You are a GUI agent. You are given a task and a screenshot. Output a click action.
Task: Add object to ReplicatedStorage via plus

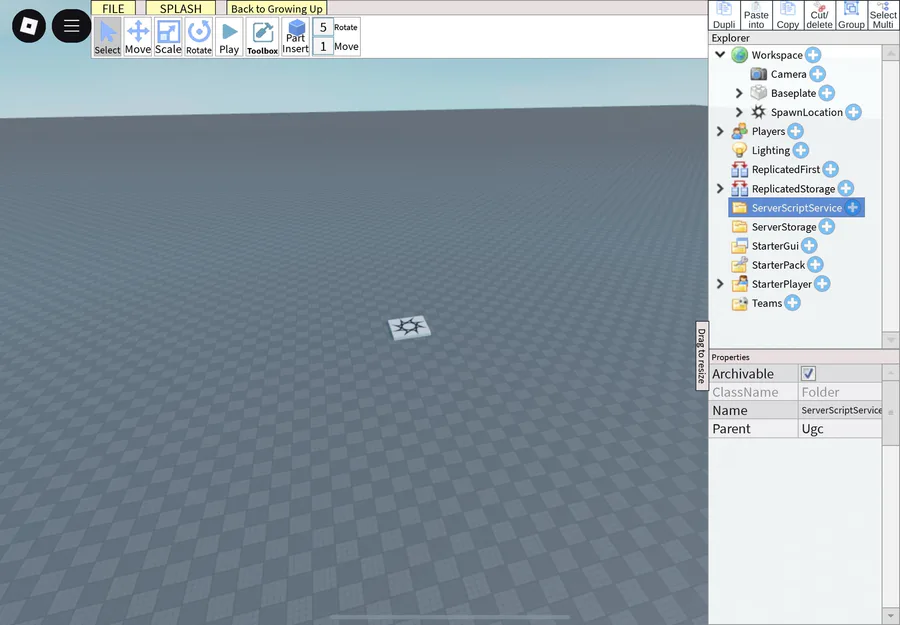[845, 188]
